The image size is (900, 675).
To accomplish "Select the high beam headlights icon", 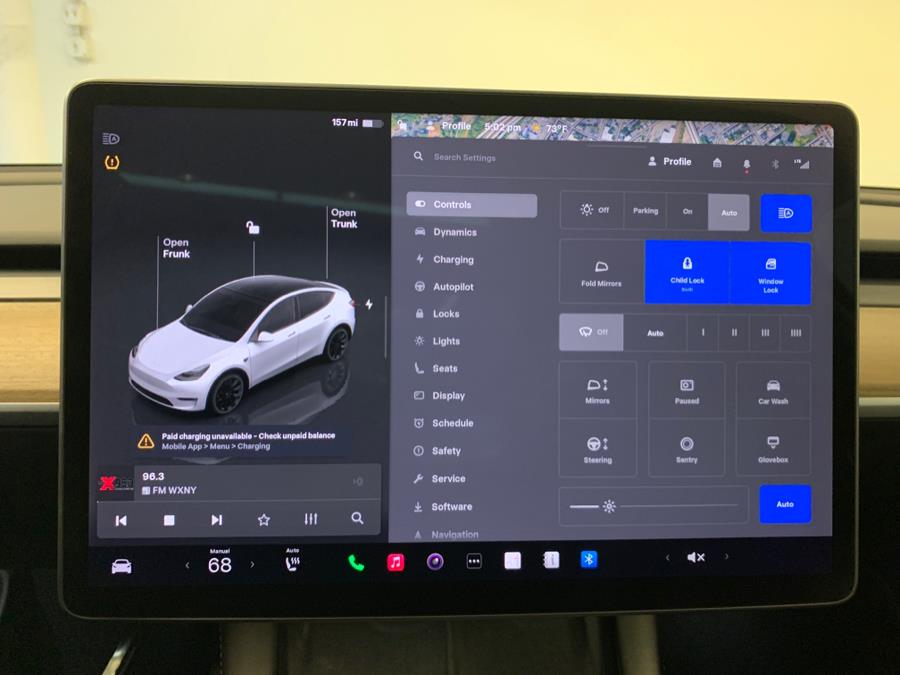I will coord(786,212).
